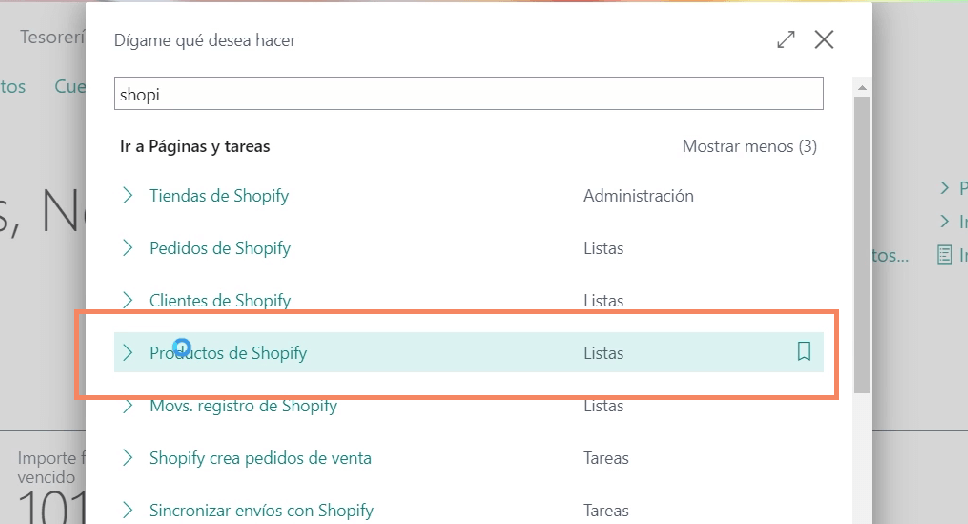Run 'Sincronizar envíos con Shopify' task
The height and width of the screenshot is (524, 968).
261,510
